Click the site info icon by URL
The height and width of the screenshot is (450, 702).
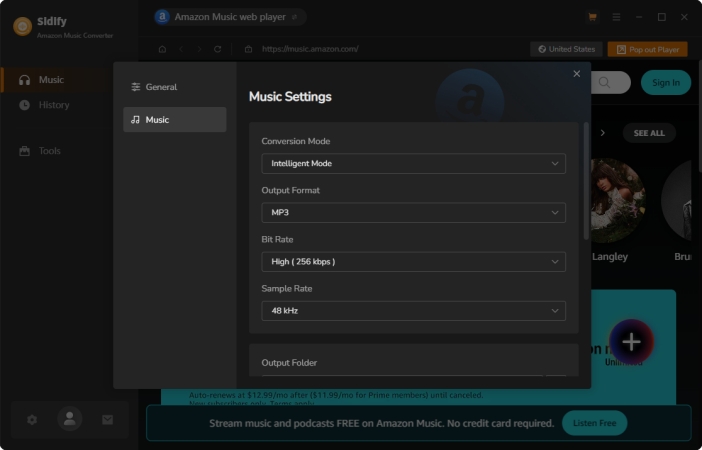248,49
